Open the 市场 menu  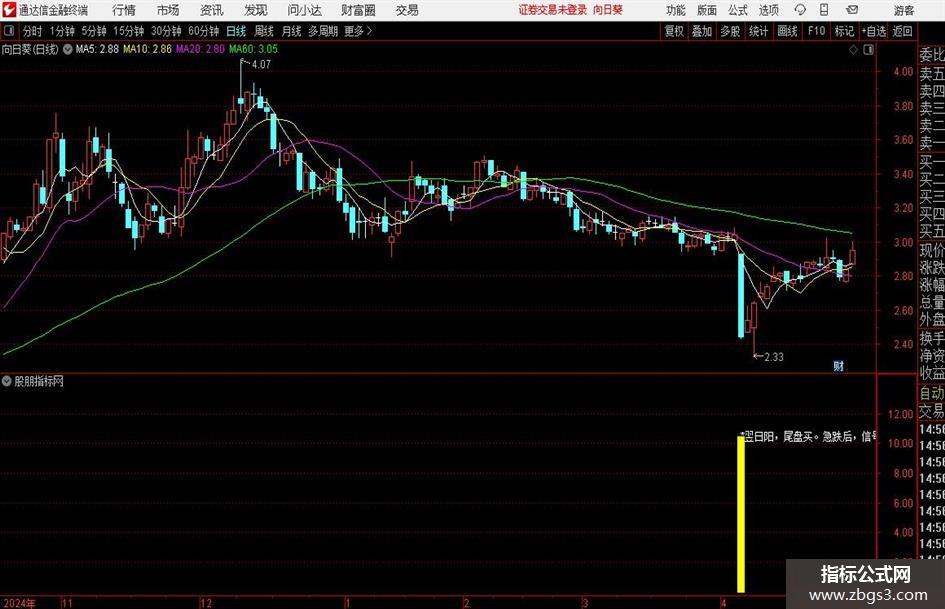[x=168, y=10]
